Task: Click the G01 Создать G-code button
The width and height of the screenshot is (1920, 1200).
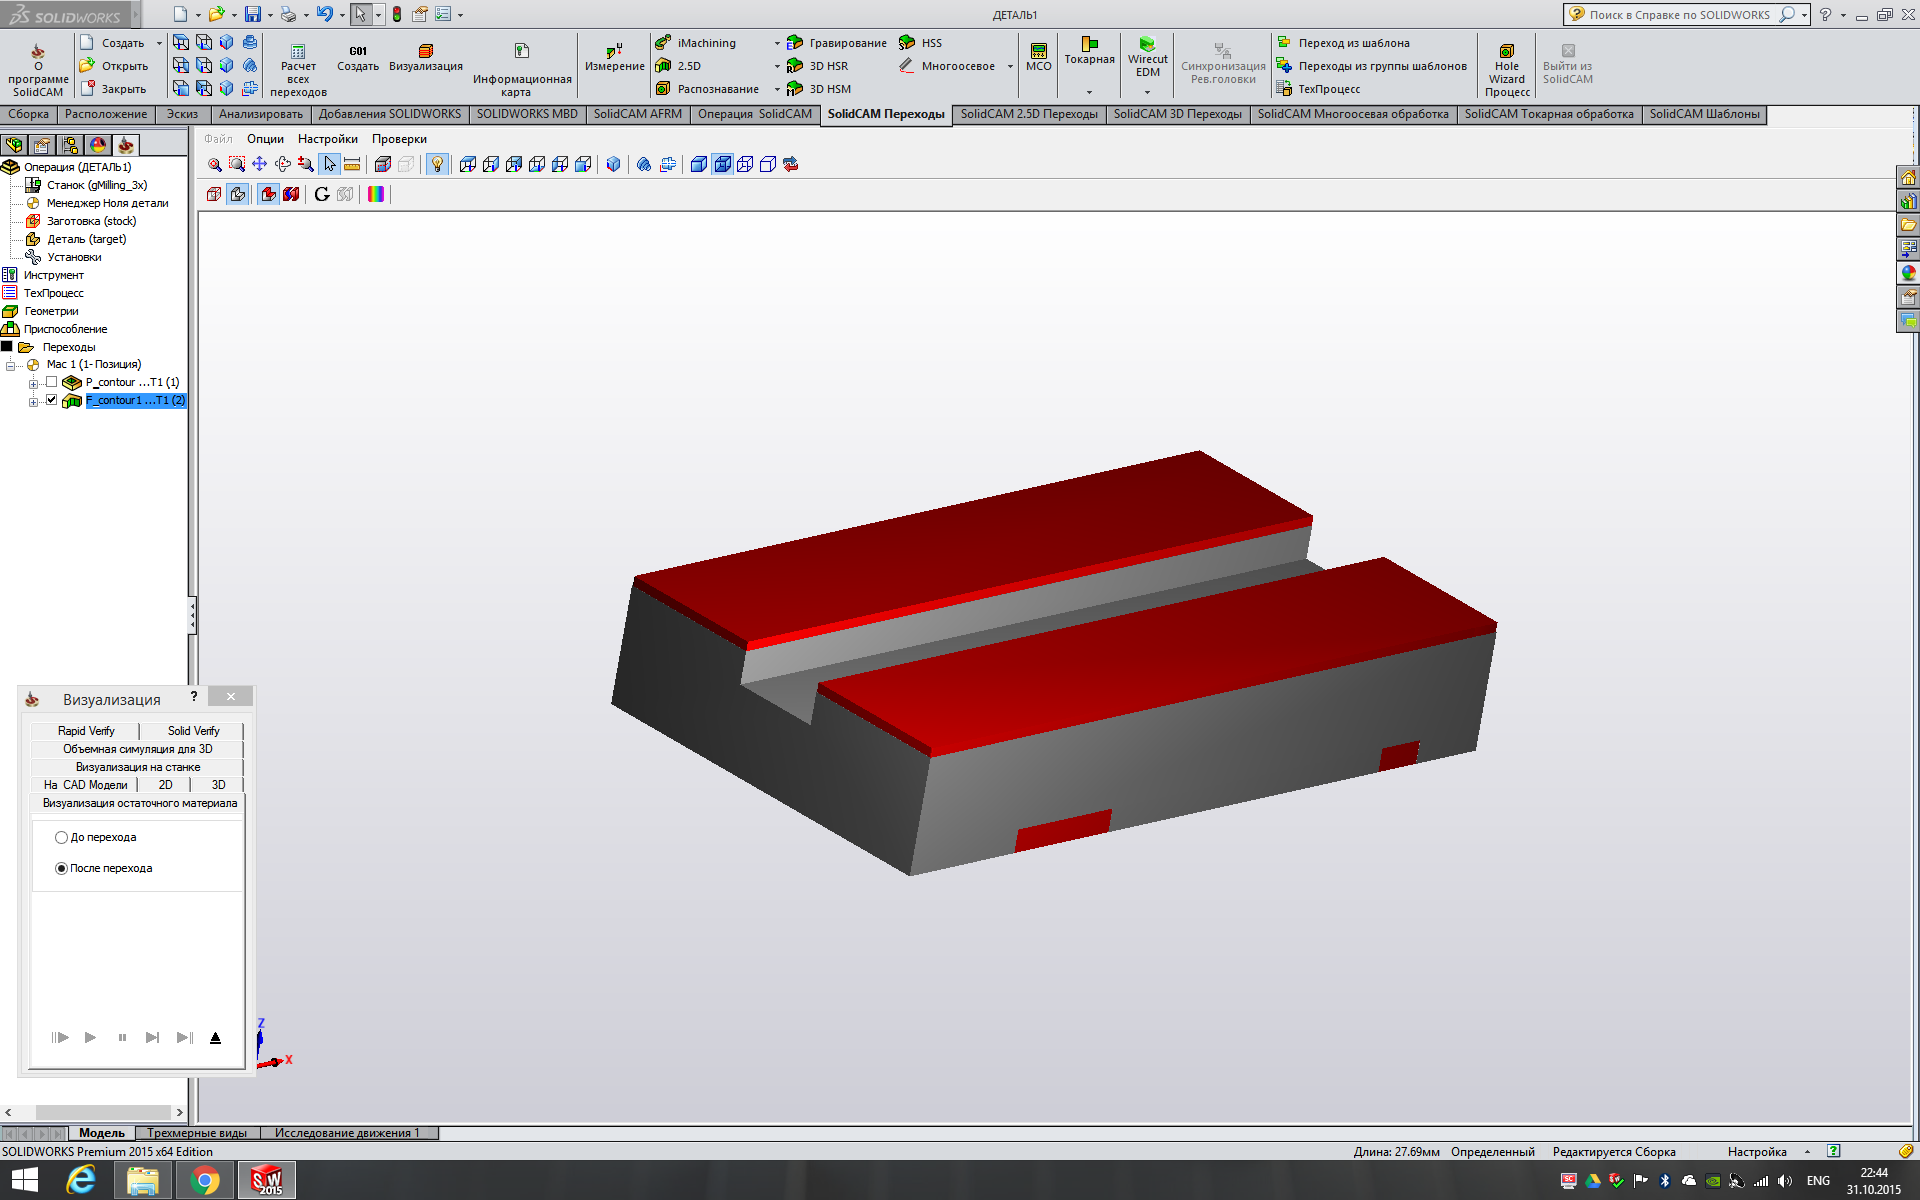Action: 357,58
